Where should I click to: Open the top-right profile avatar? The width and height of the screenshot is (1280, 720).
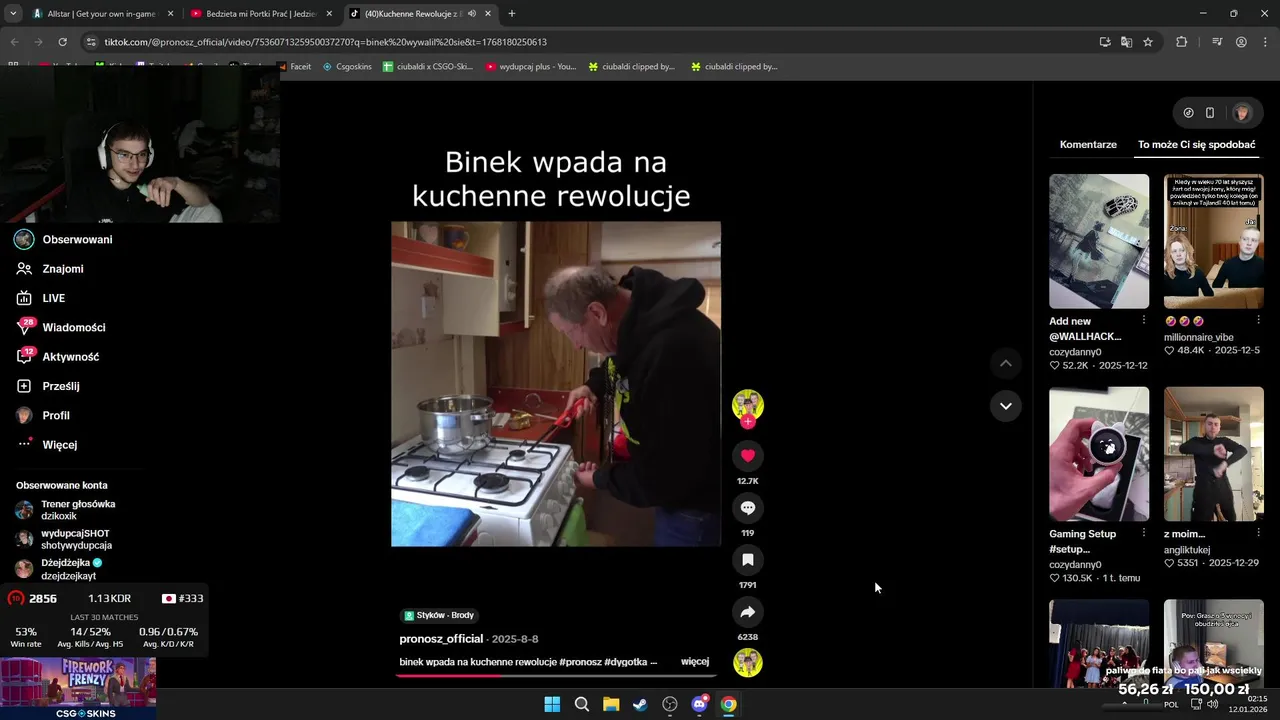pyautogui.click(x=1242, y=113)
